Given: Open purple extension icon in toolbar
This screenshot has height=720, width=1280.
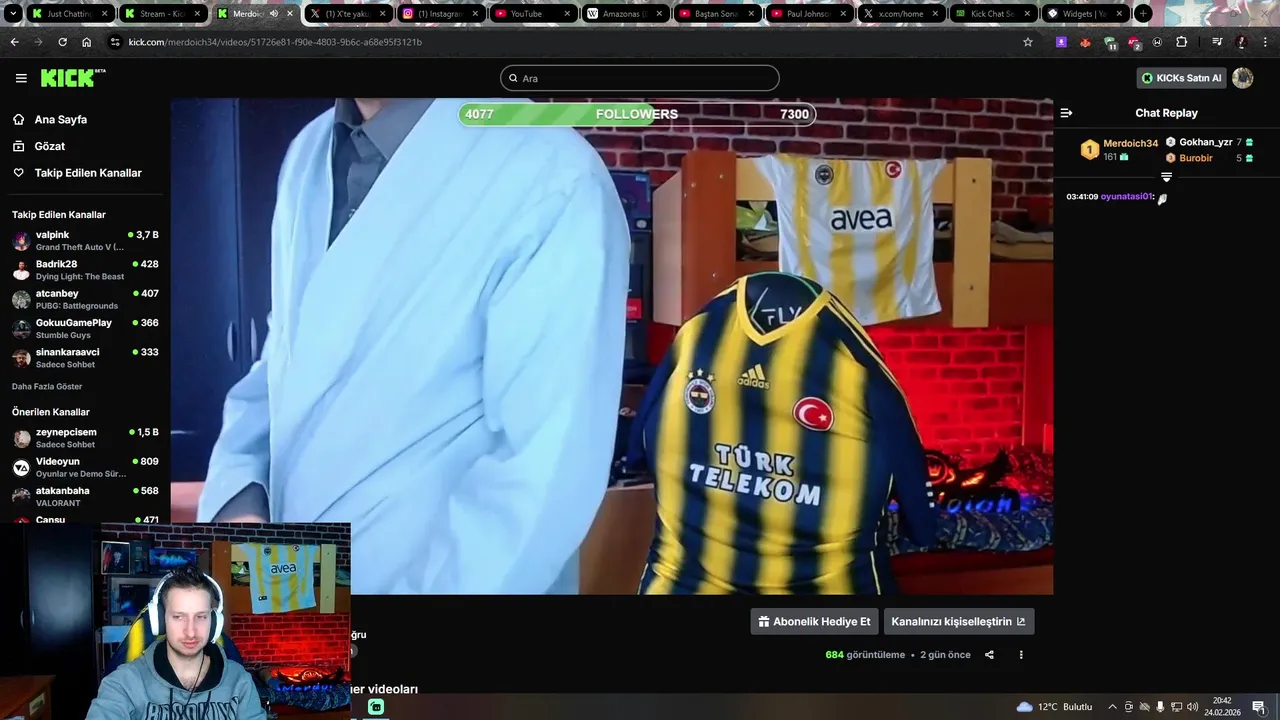Looking at the screenshot, I should (1061, 42).
